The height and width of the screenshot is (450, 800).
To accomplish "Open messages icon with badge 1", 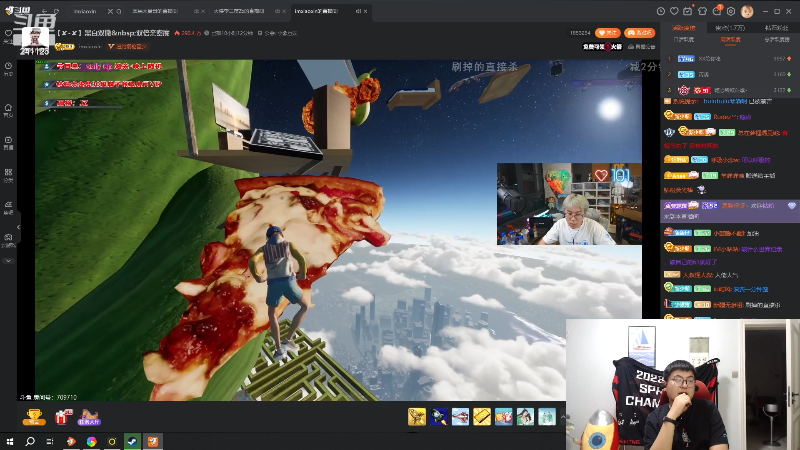I will click(717, 10).
